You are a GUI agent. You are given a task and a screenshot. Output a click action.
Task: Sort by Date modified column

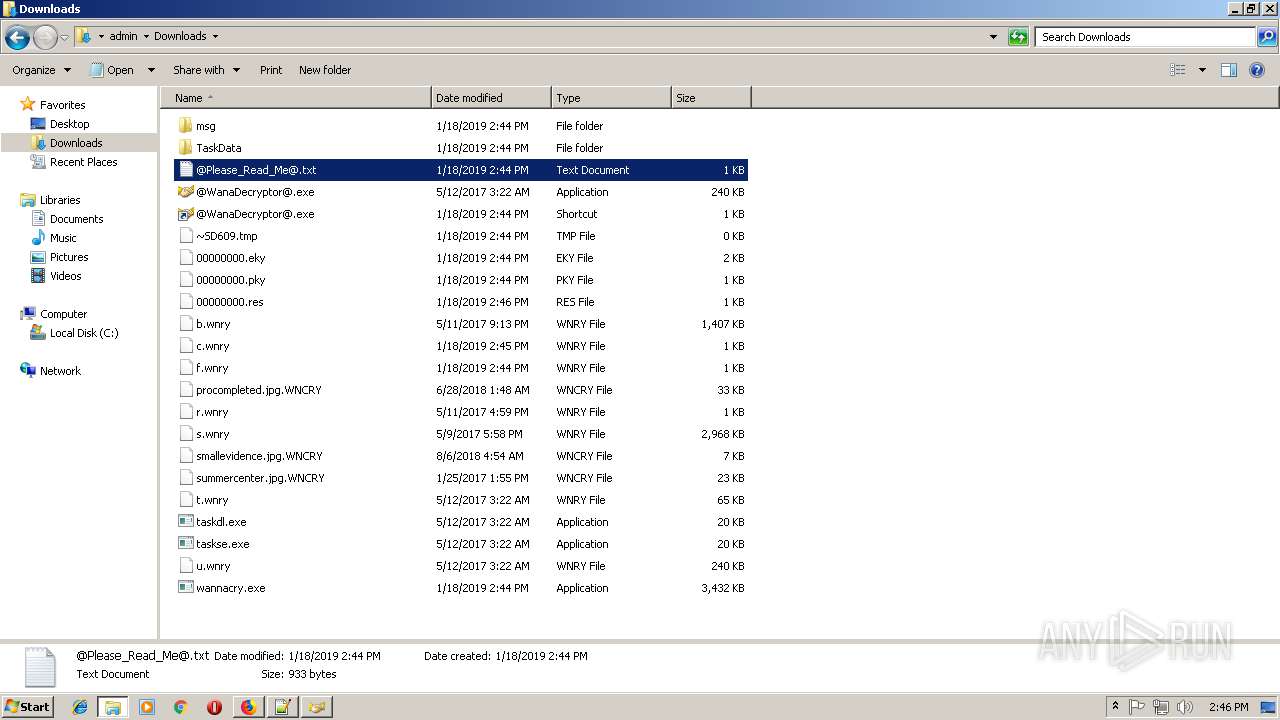pos(491,98)
